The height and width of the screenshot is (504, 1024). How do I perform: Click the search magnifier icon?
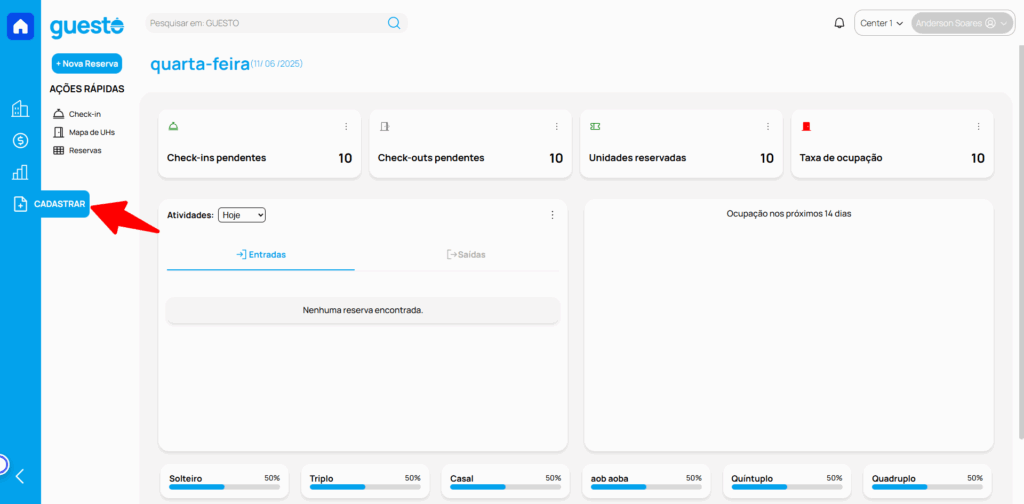click(394, 23)
